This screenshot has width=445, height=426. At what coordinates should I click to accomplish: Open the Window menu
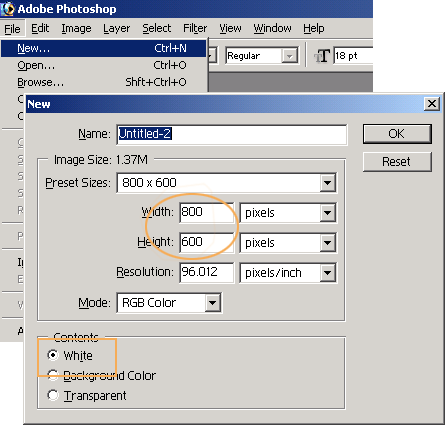(x=272, y=28)
